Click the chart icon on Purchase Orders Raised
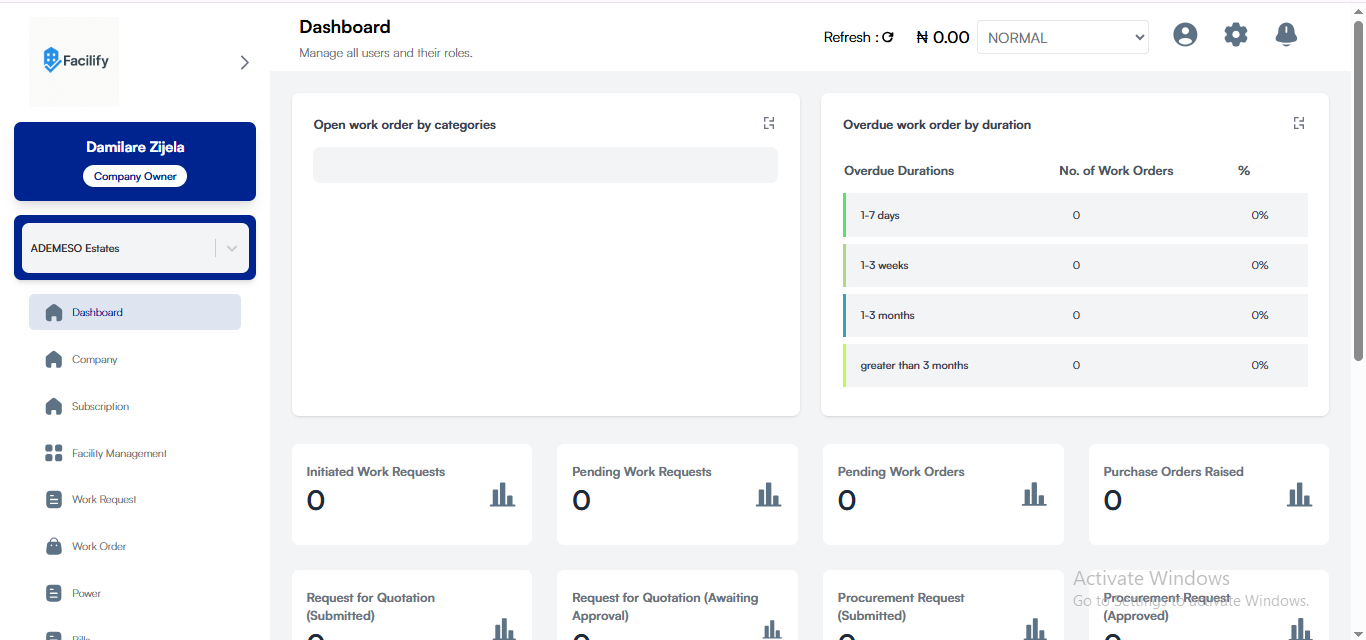The image size is (1366, 640). (1299, 495)
